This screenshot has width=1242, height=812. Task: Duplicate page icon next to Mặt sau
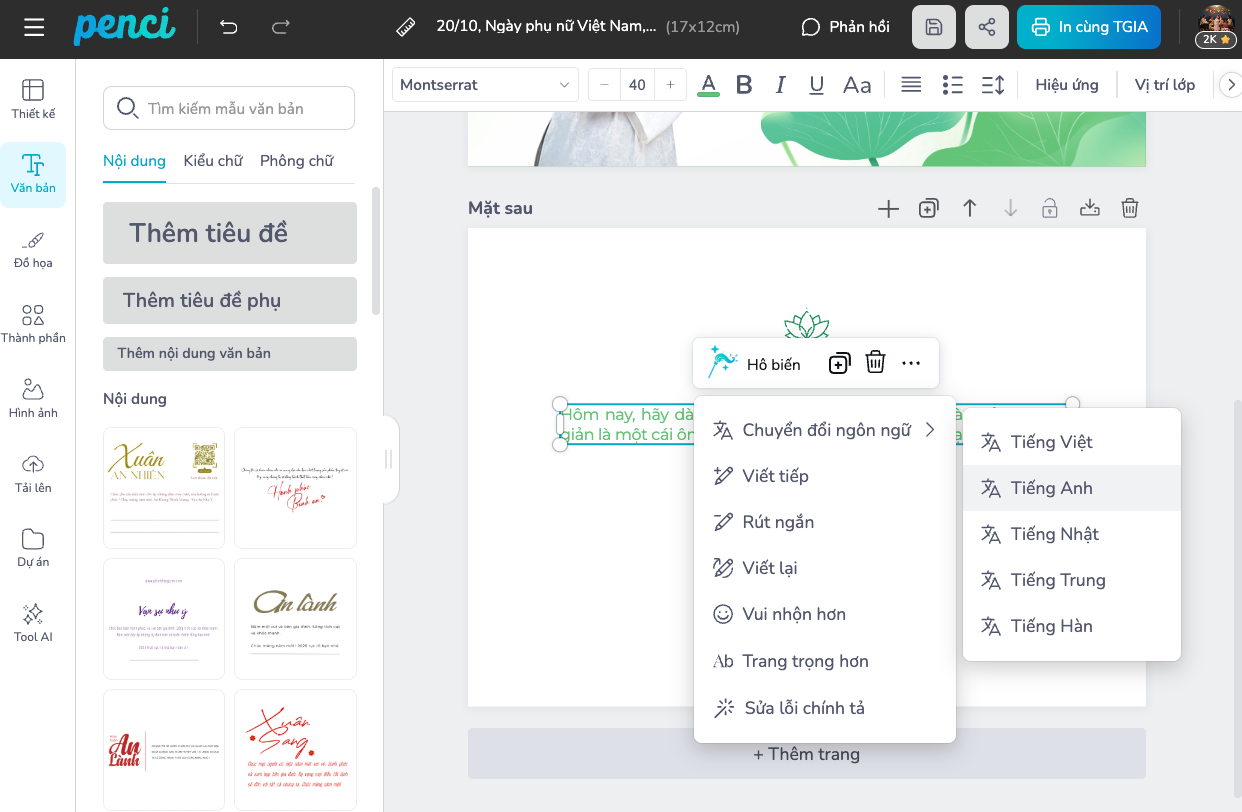click(929, 208)
